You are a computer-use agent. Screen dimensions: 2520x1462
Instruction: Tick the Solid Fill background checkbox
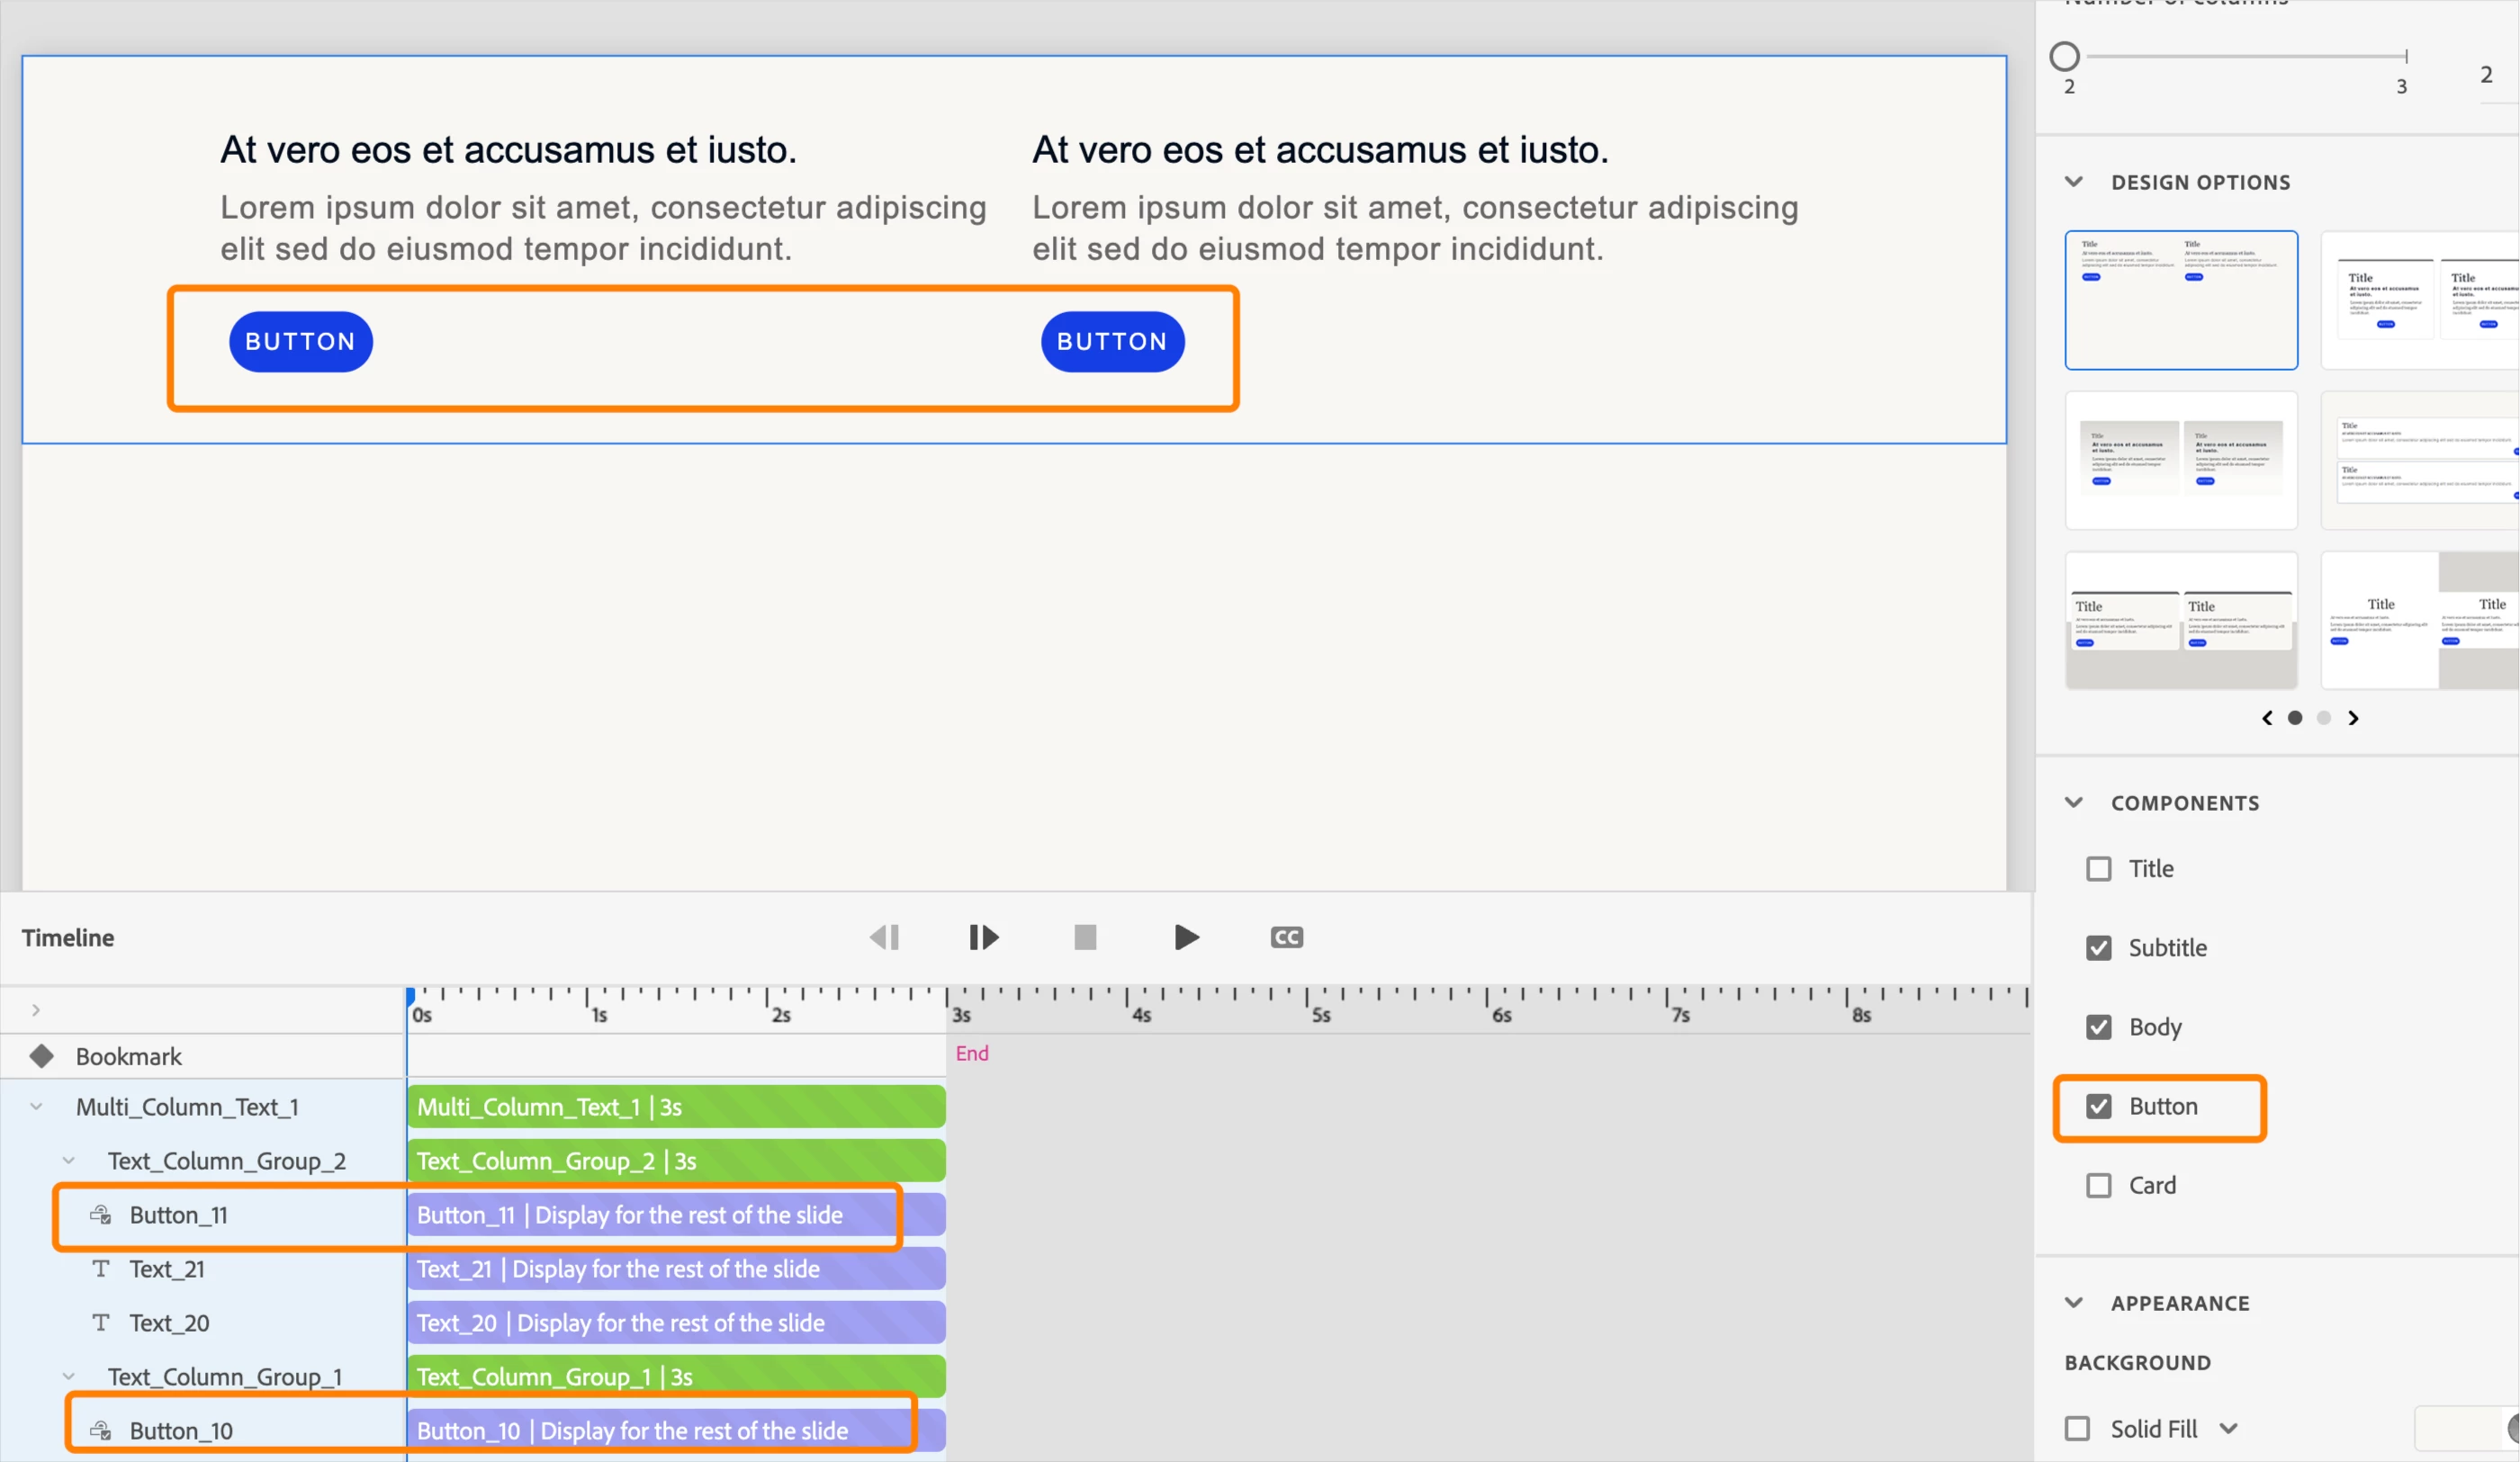[2078, 1428]
